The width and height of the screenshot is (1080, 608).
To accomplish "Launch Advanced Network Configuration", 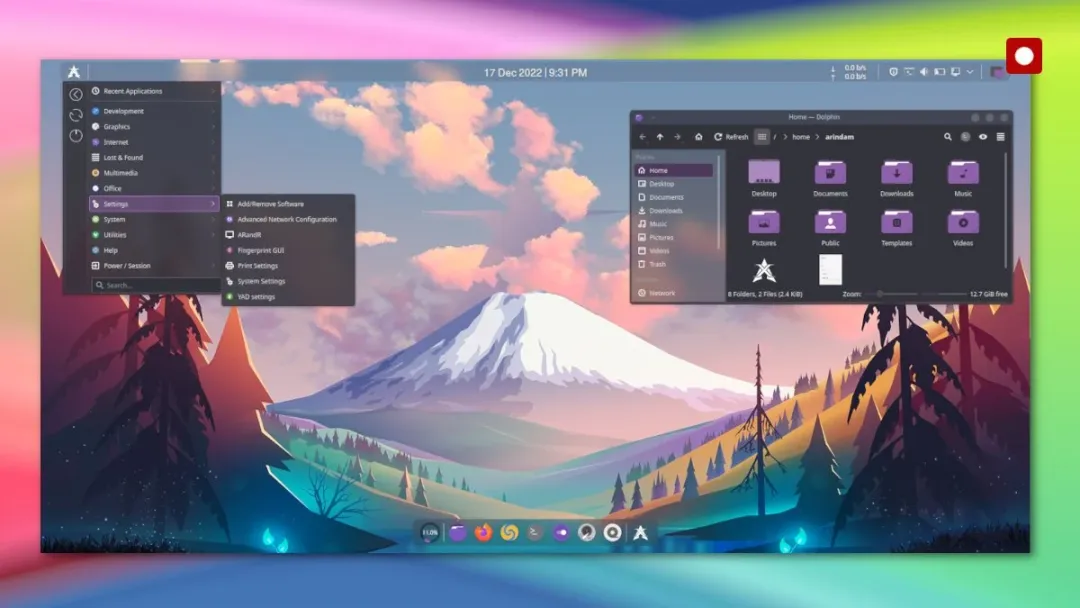I will click(288, 219).
